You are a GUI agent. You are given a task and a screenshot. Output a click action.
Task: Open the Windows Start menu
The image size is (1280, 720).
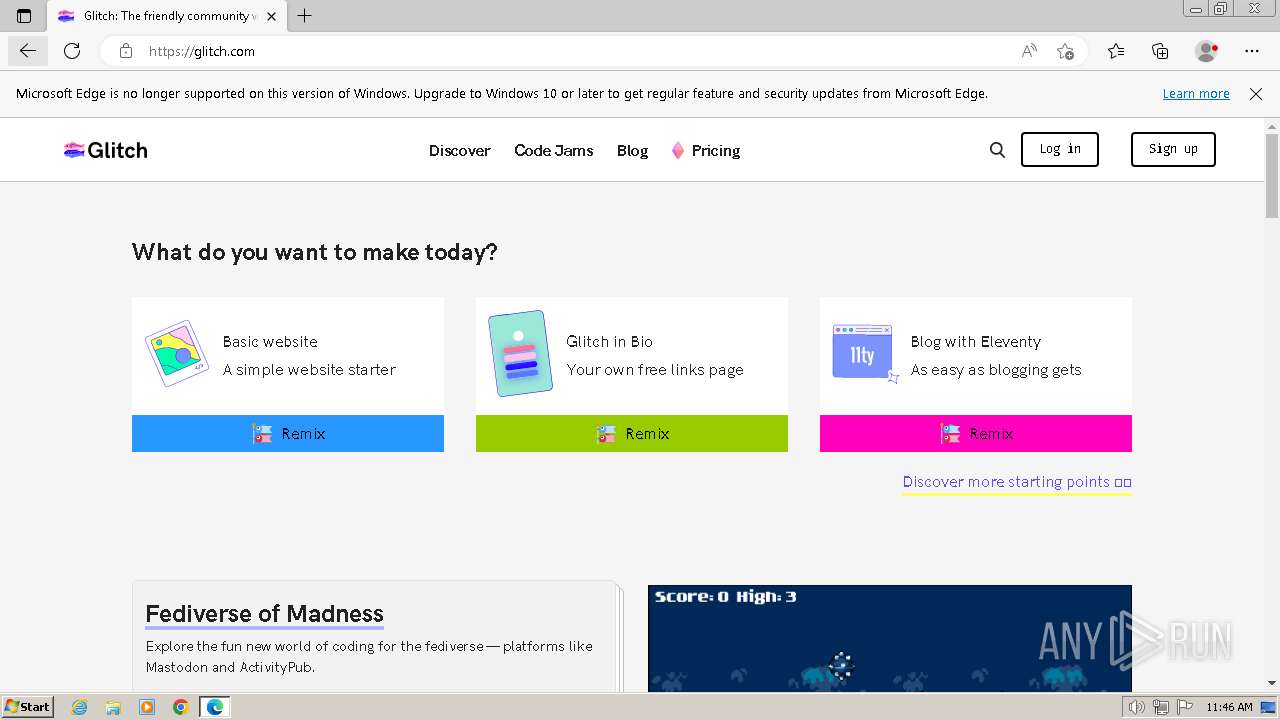27,707
